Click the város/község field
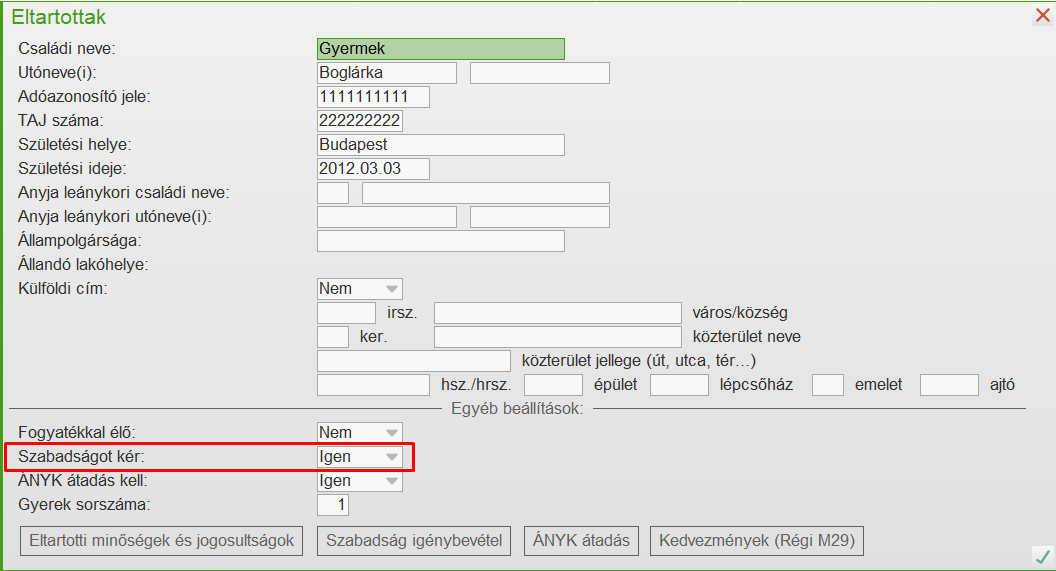The height and width of the screenshot is (571, 1056). click(x=558, y=312)
